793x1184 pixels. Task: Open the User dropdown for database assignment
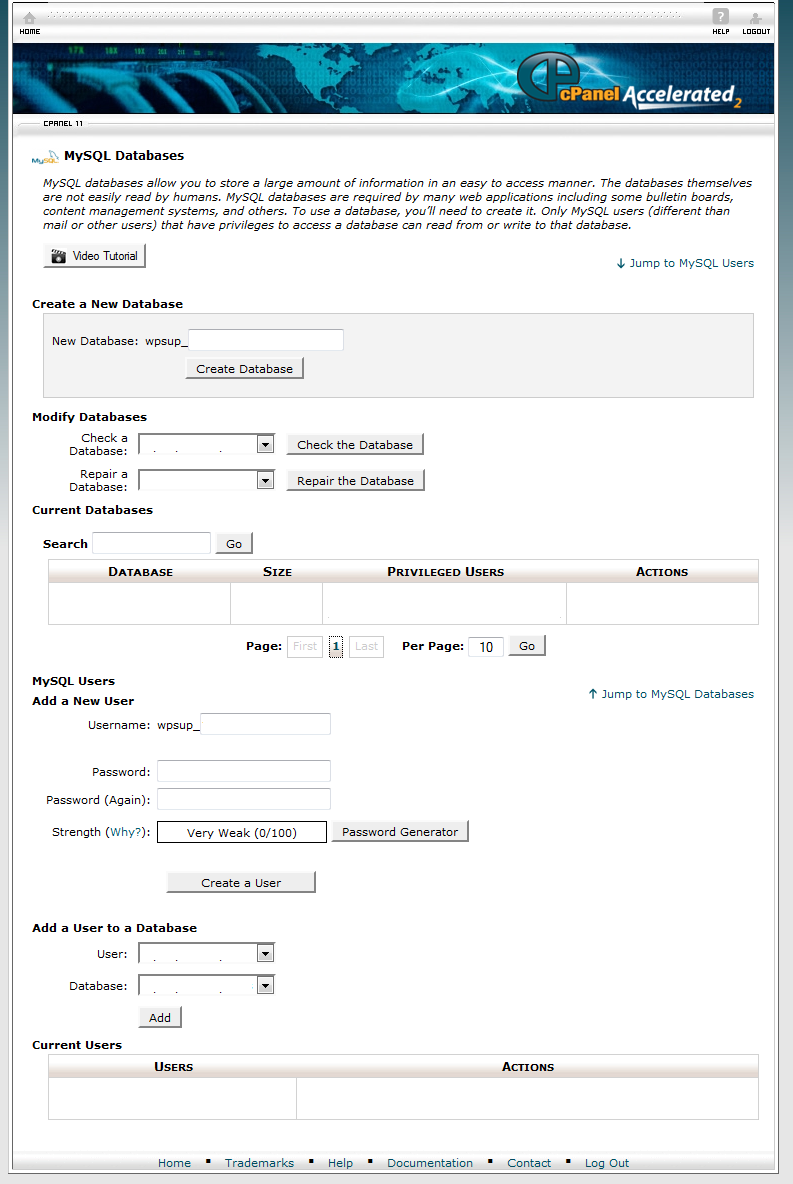point(265,954)
